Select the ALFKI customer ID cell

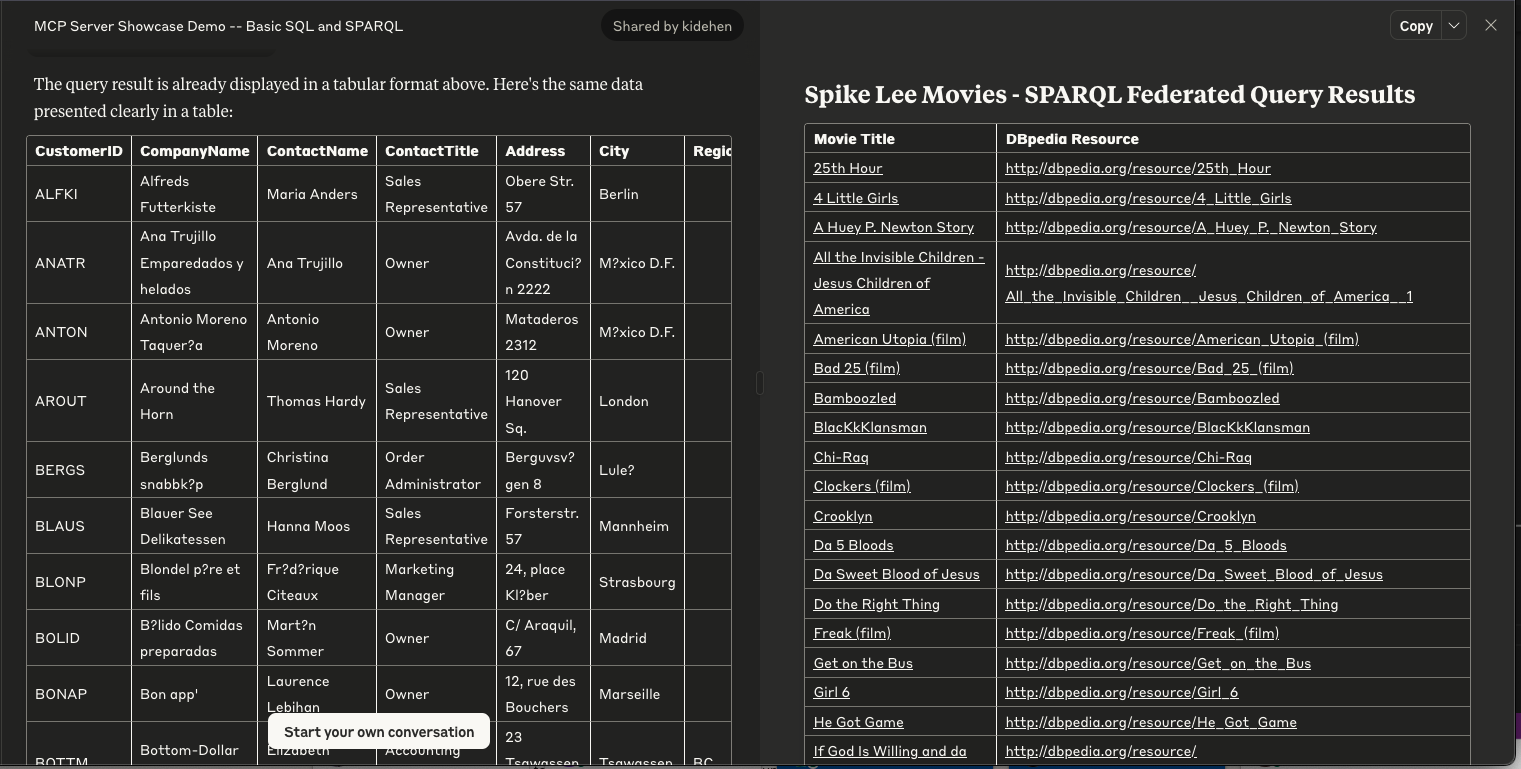coord(79,194)
